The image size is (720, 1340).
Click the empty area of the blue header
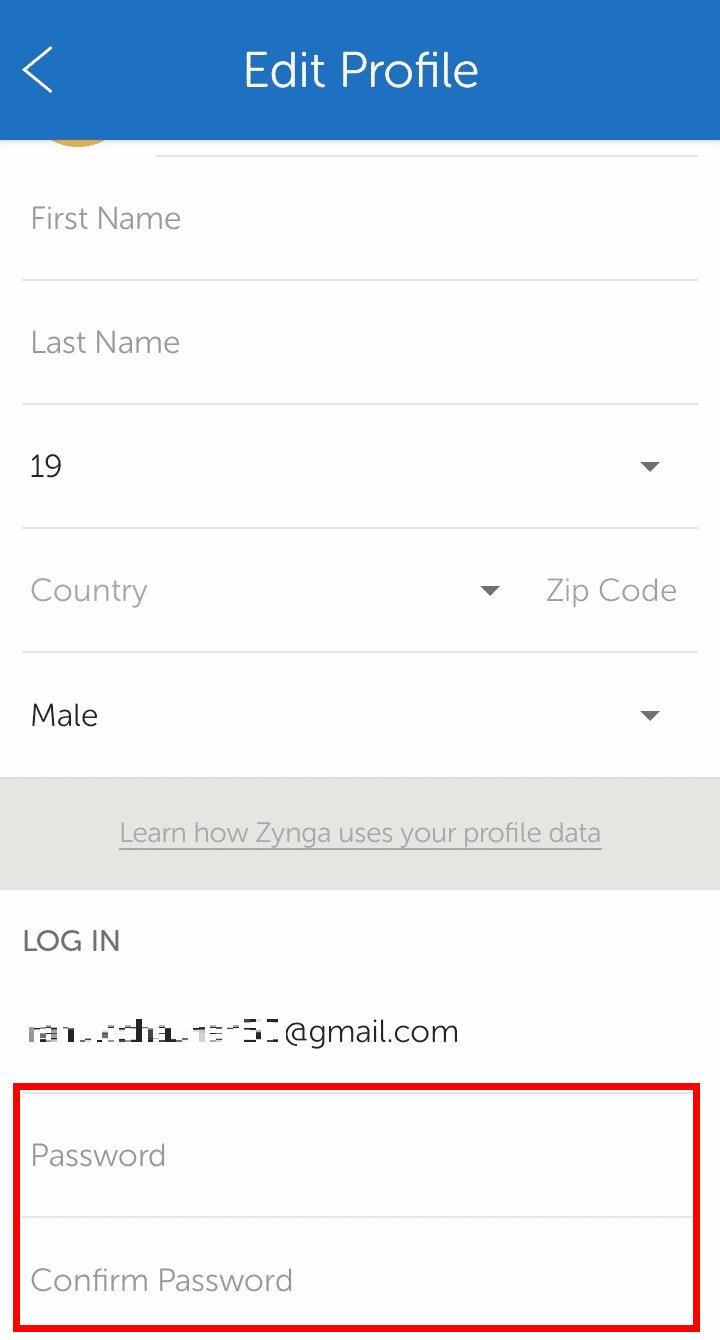[x=600, y=70]
